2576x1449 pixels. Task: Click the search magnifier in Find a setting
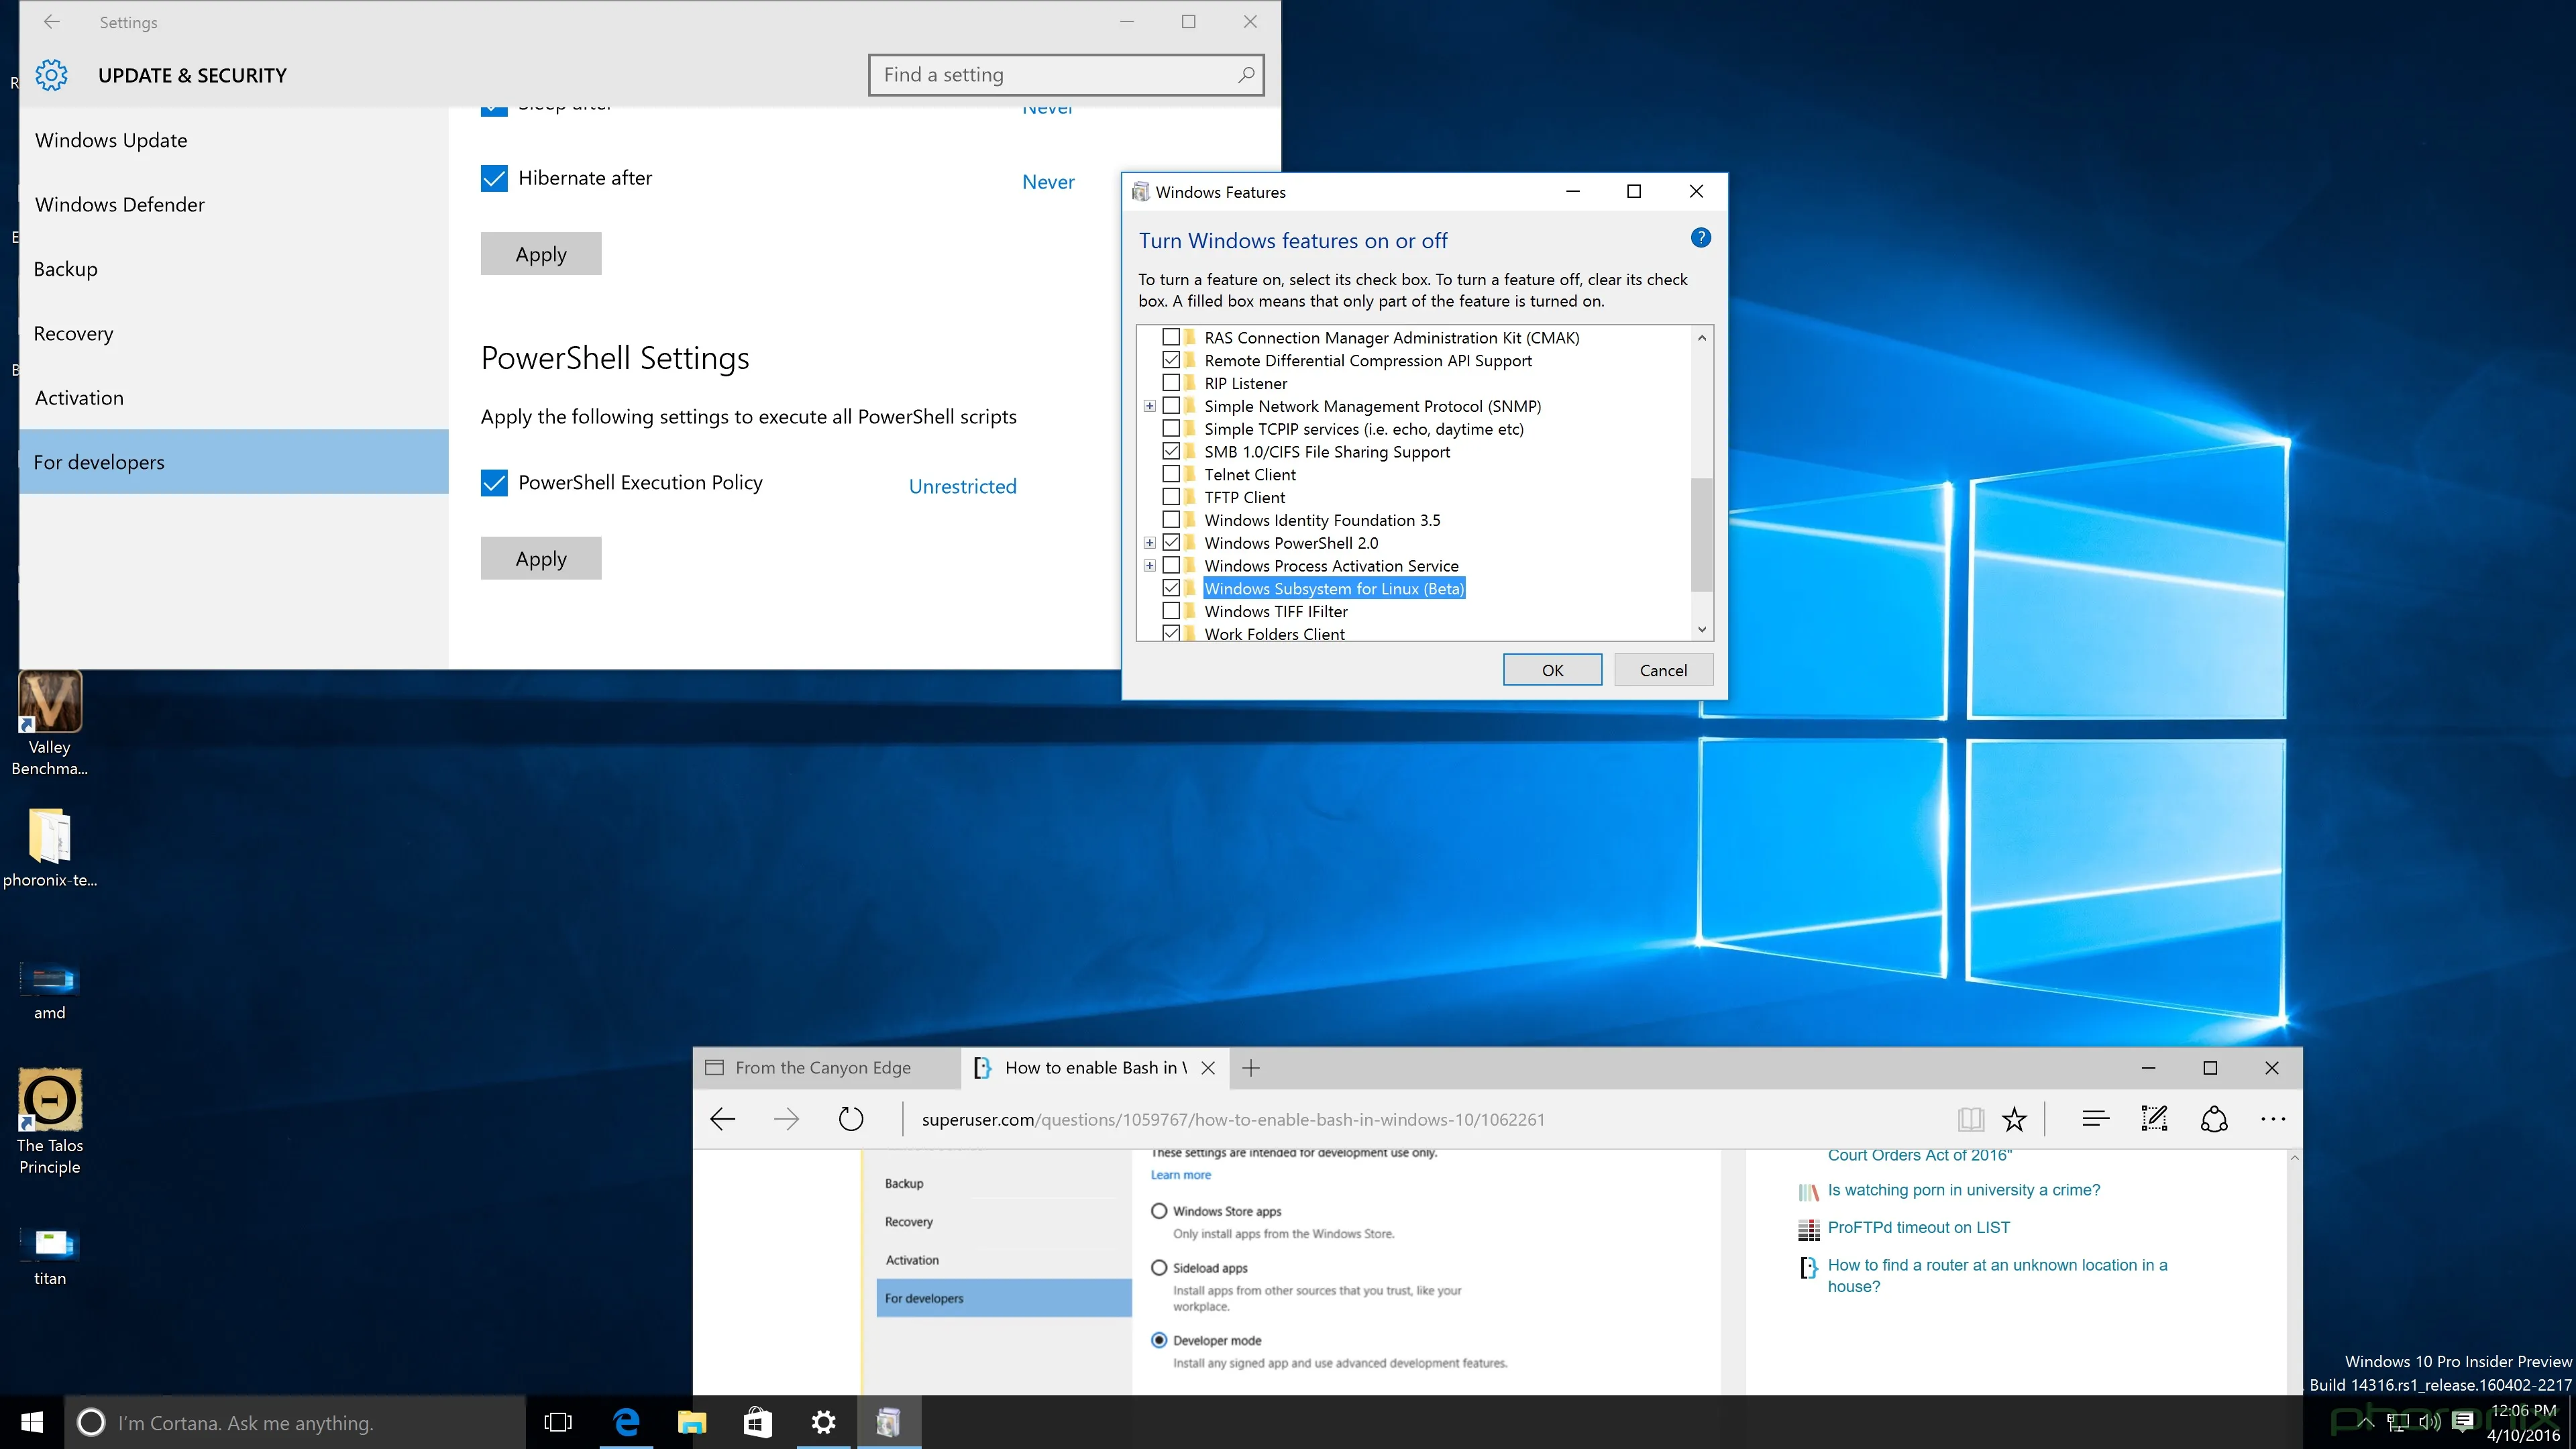(x=1245, y=75)
